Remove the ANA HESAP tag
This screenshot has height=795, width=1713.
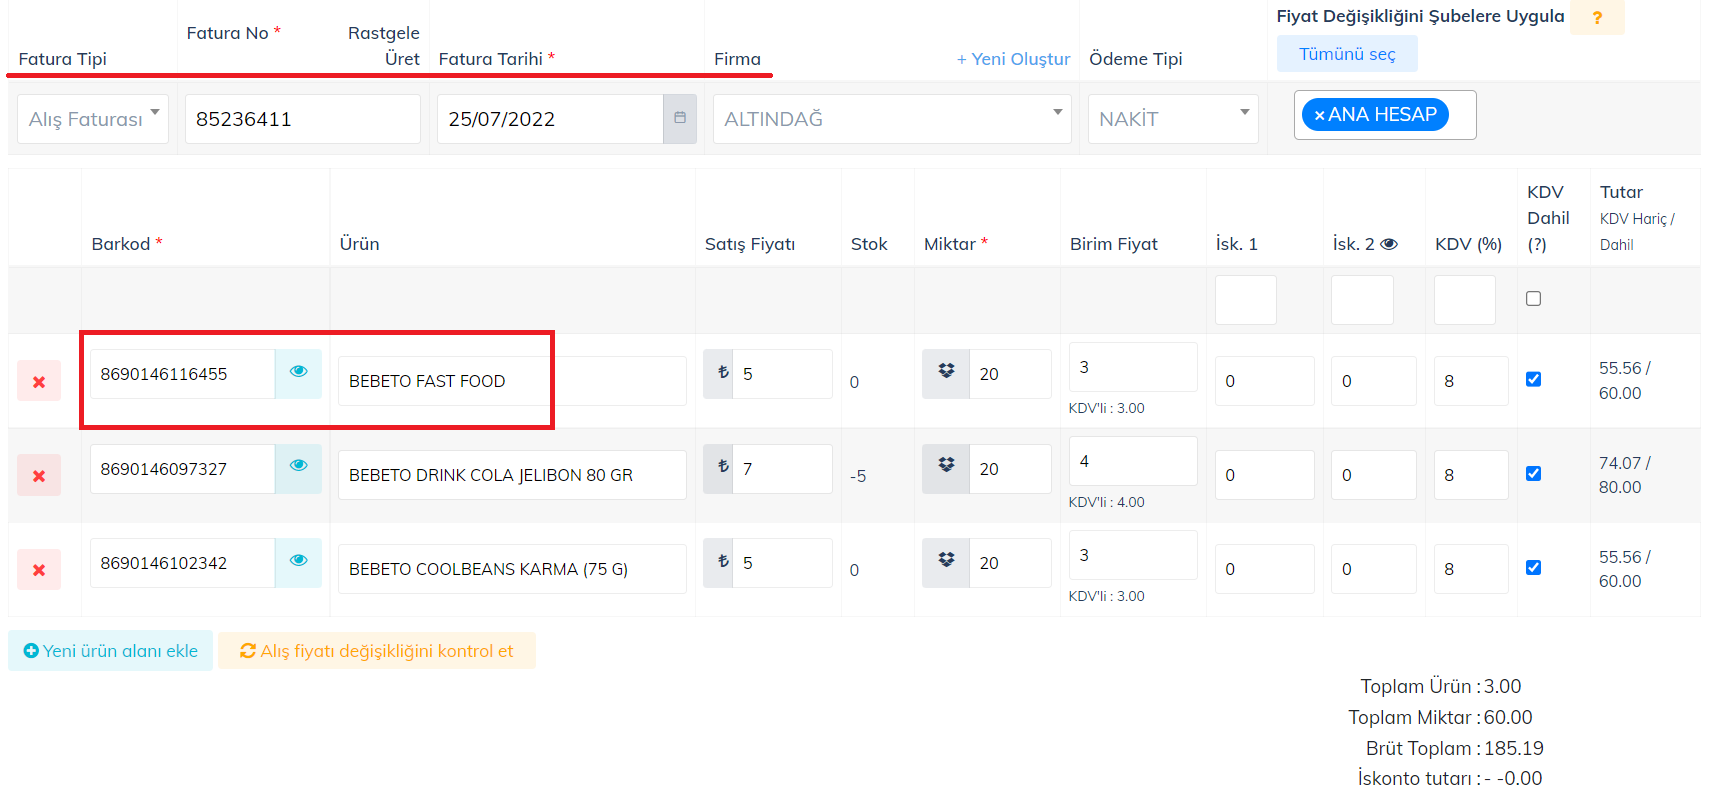click(1319, 115)
